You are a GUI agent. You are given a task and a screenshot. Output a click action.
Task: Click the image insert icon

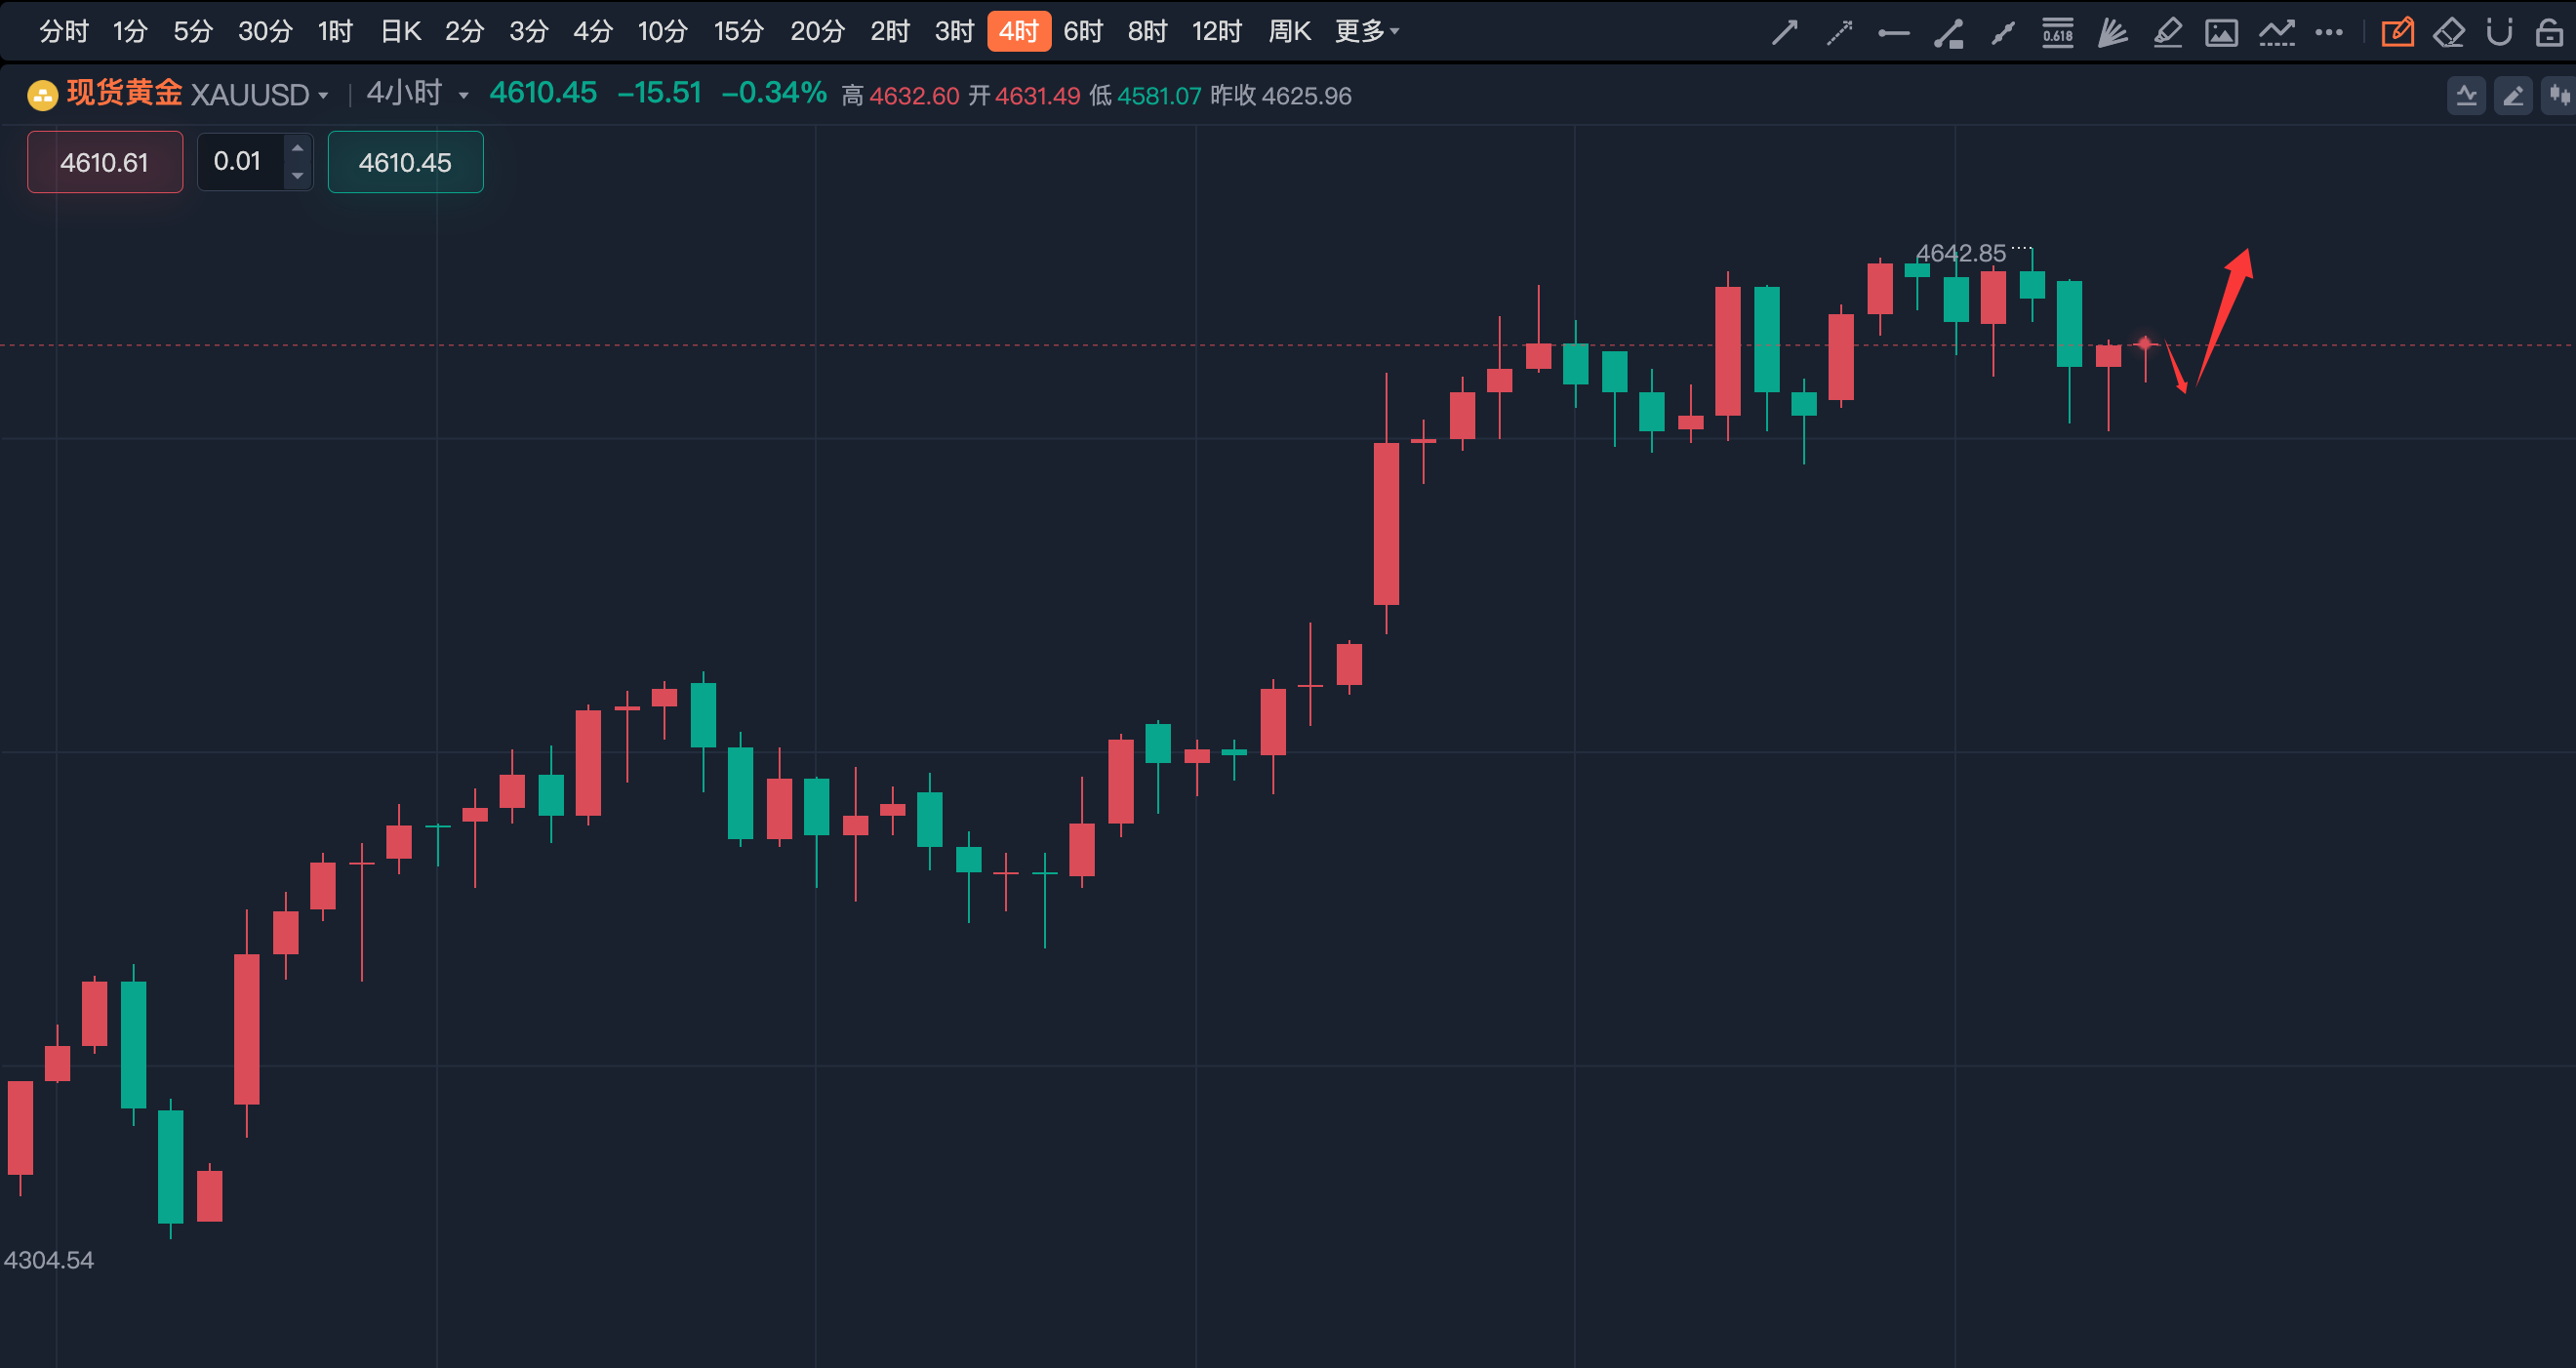click(x=2221, y=33)
